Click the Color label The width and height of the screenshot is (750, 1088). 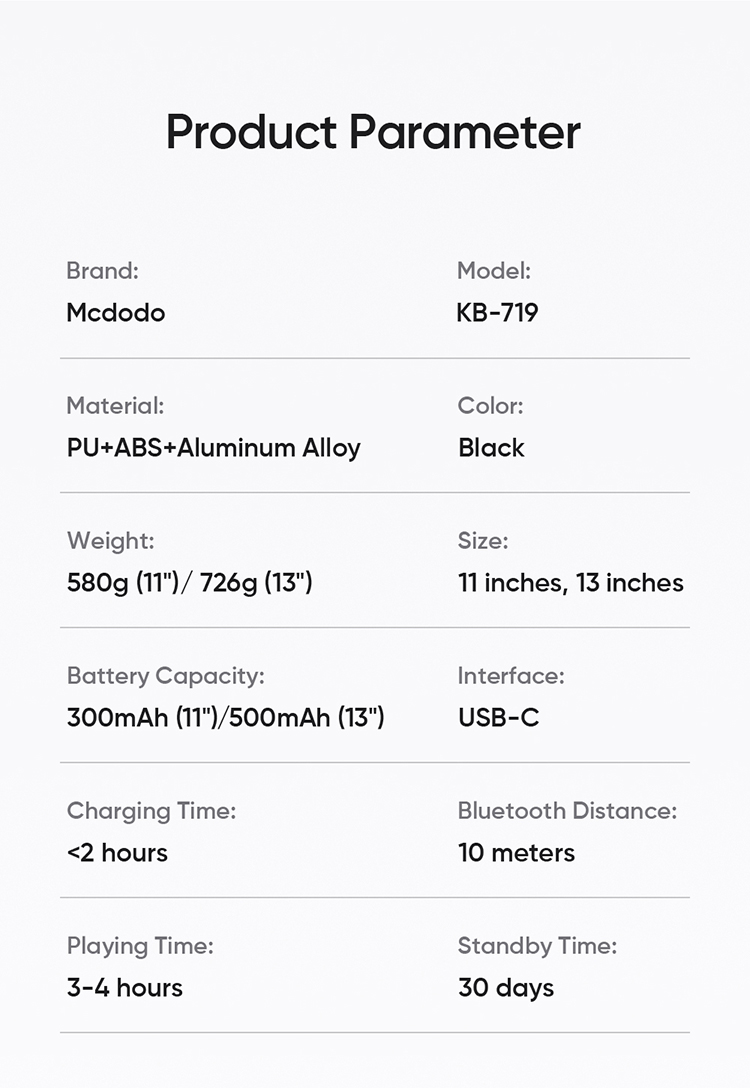pyautogui.click(x=490, y=405)
